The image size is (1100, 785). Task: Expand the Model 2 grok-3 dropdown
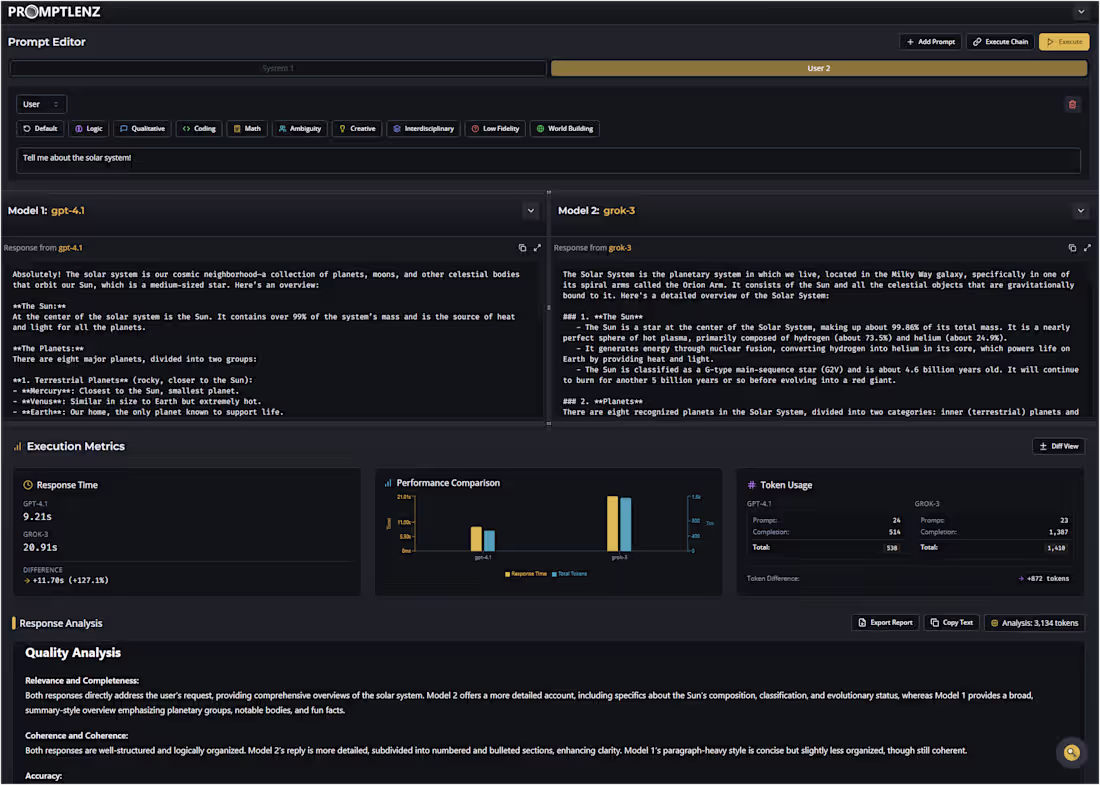[1080, 211]
